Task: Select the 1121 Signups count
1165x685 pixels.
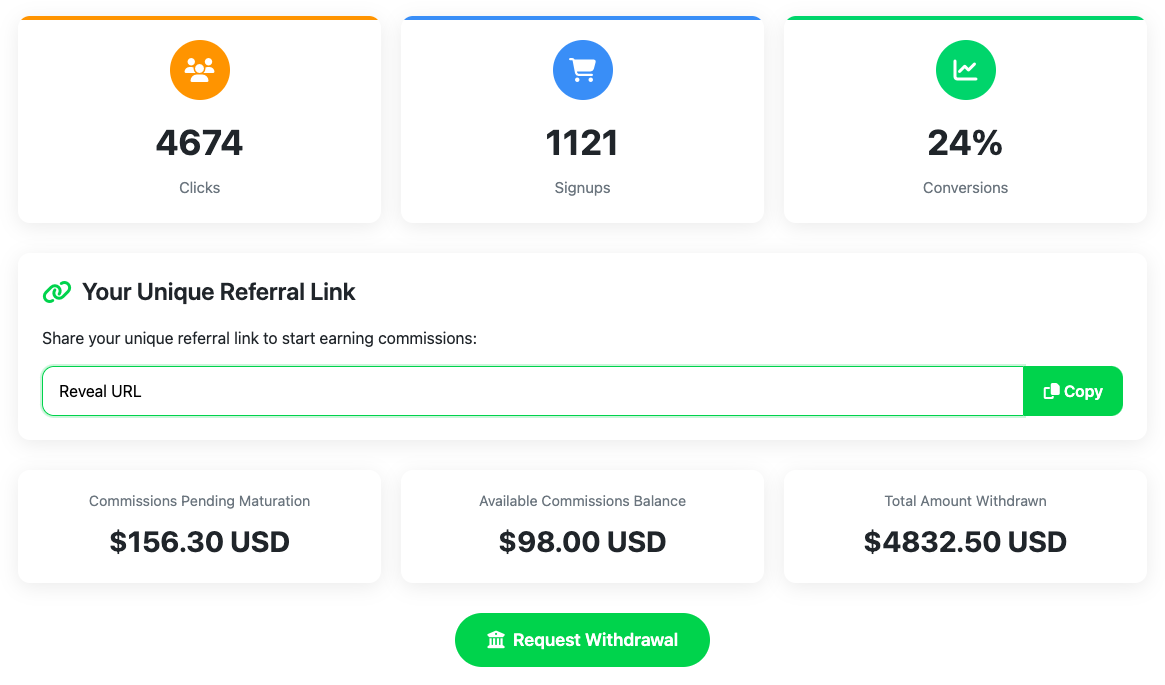Action: (x=582, y=142)
